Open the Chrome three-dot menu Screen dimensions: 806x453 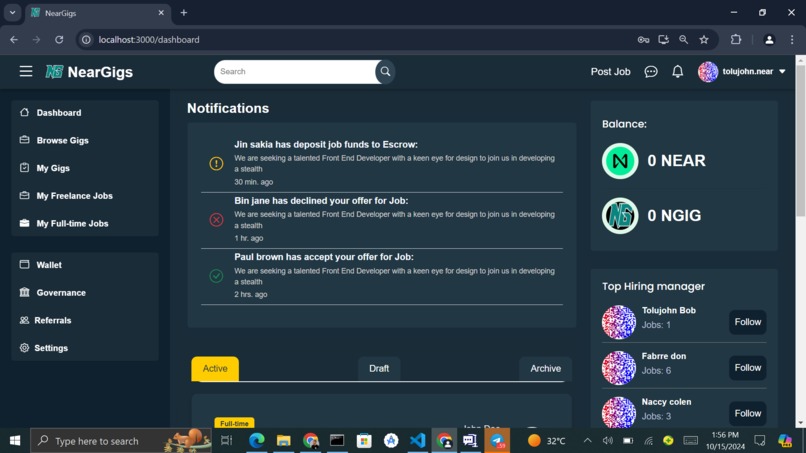coord(792,40)
